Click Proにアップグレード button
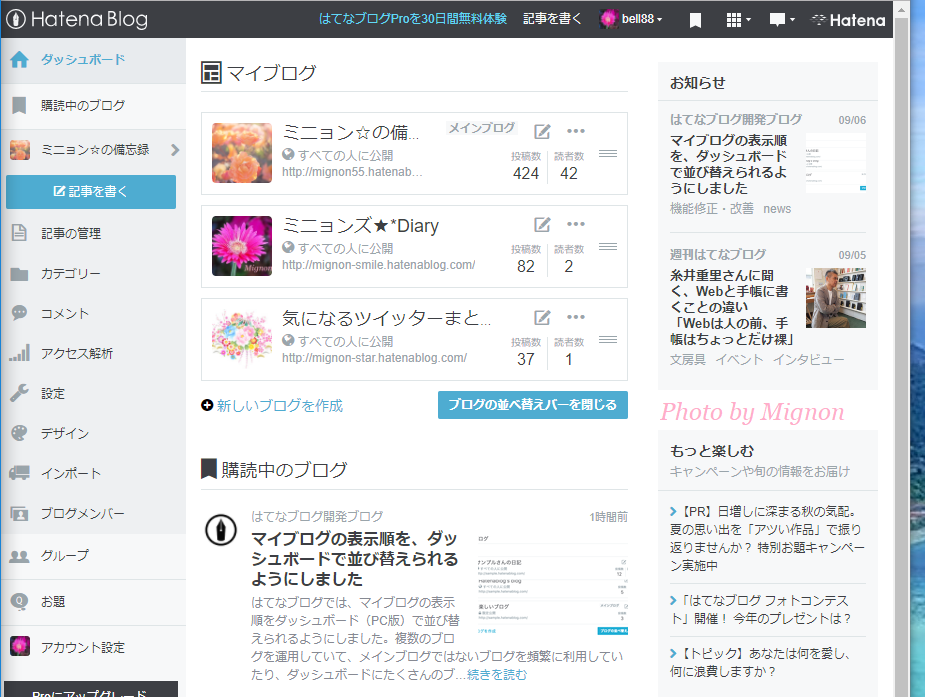This screenshot has width=925, height=697. coord(91,690)
